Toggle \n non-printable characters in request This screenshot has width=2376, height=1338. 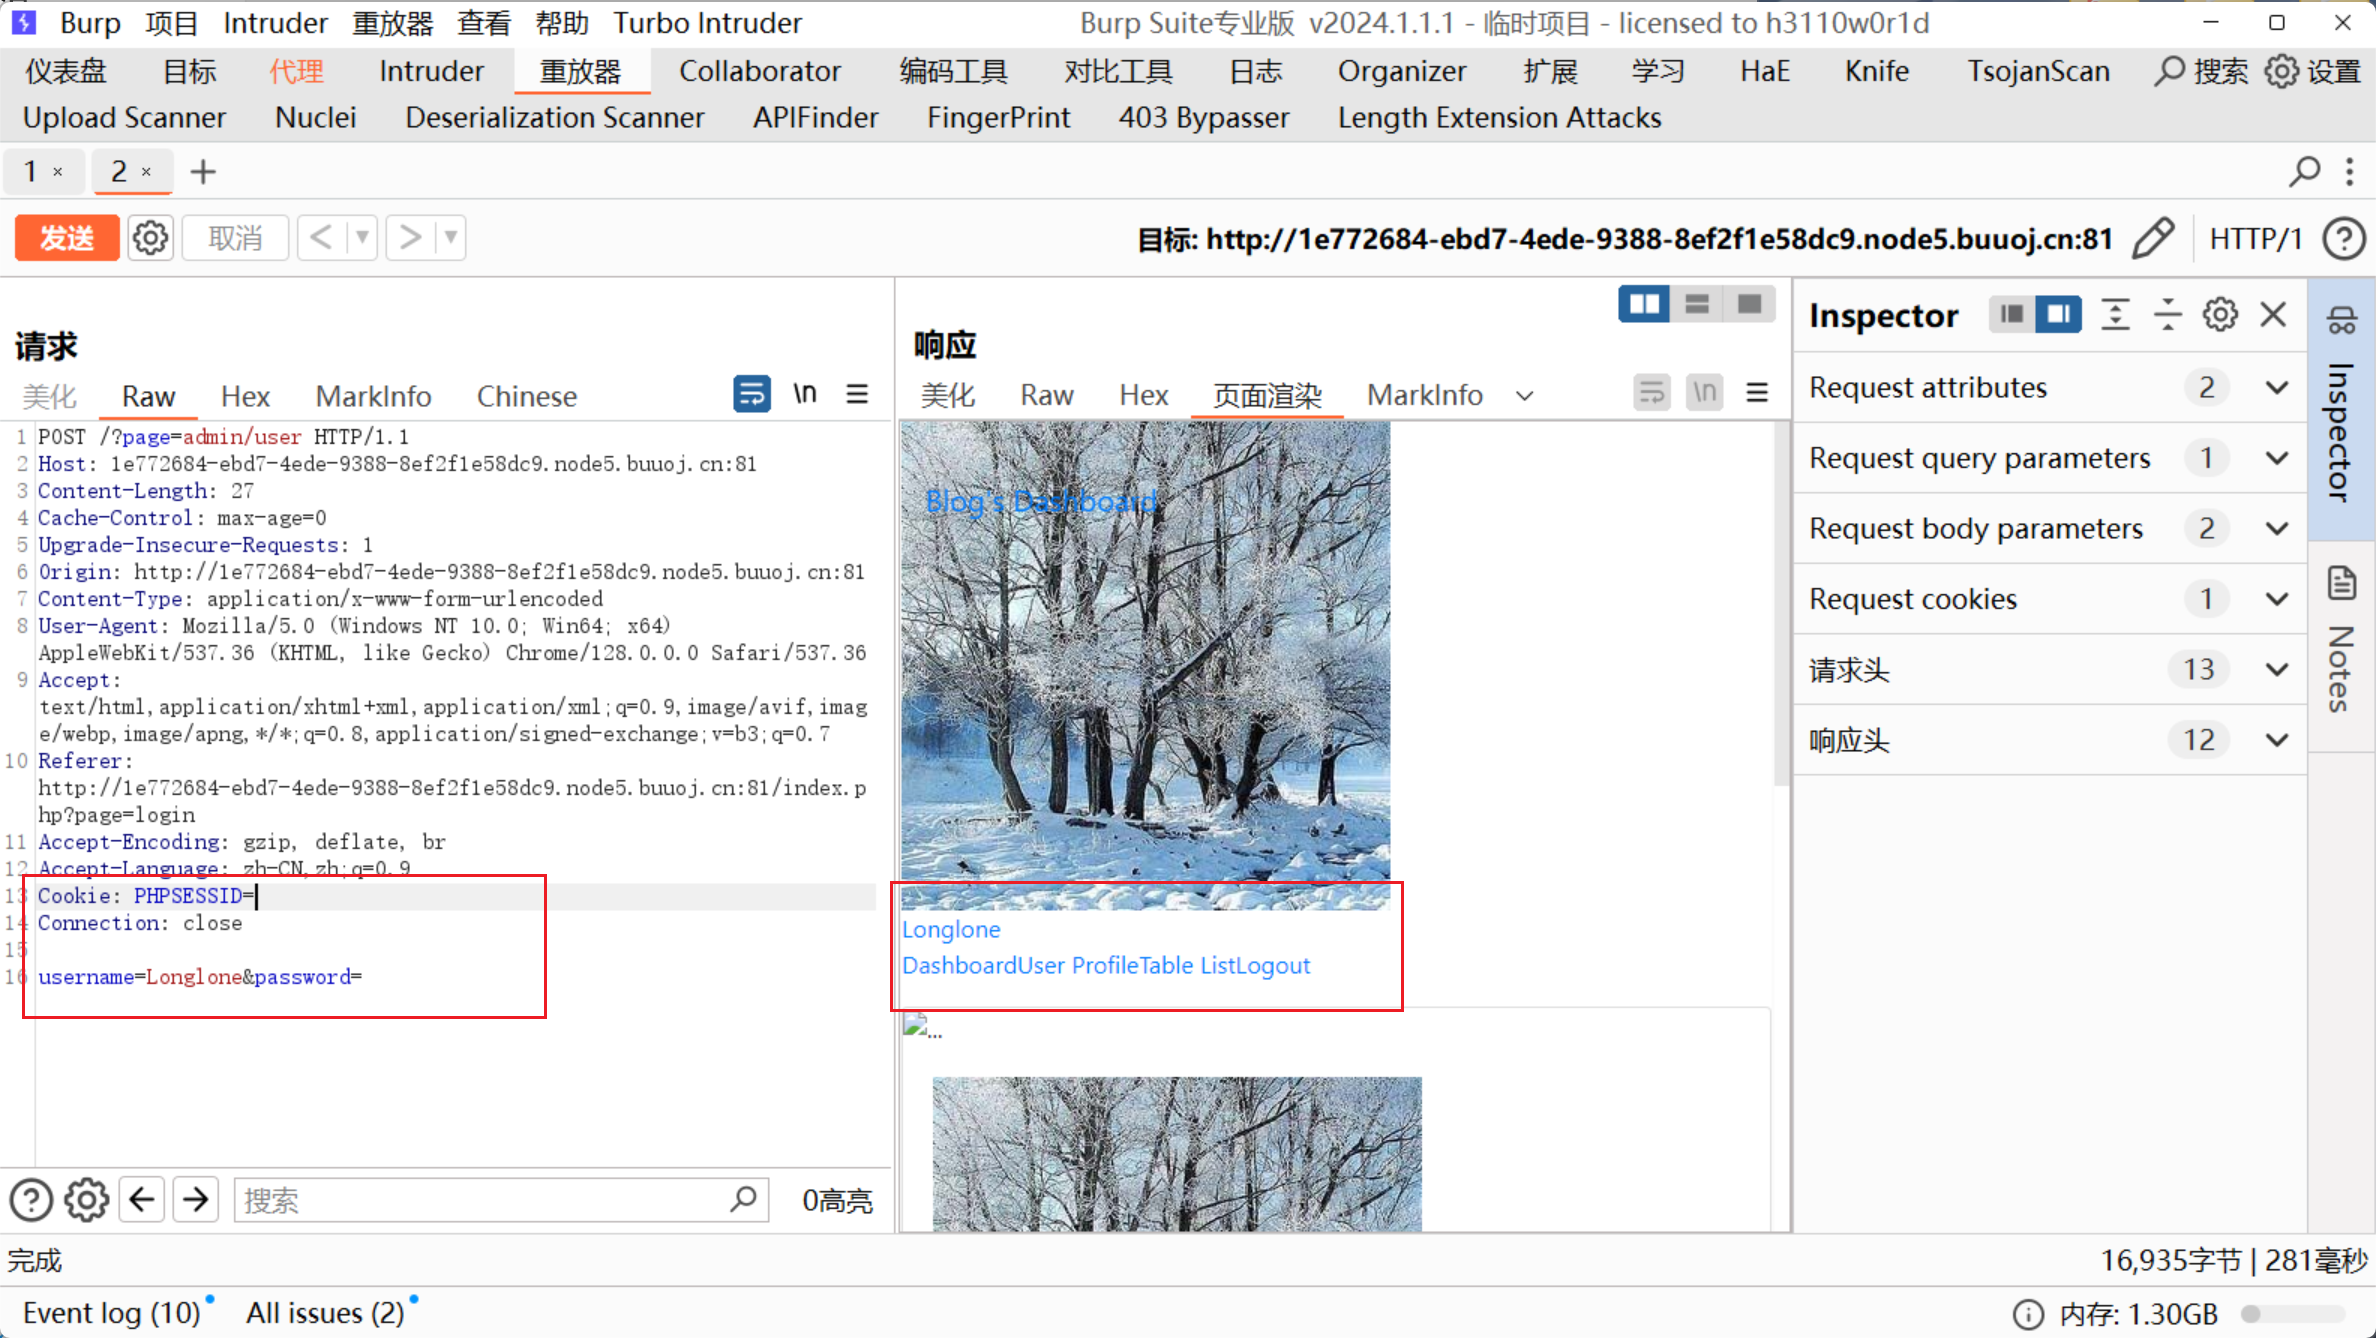pyautogui.click(x=805, y=394)
